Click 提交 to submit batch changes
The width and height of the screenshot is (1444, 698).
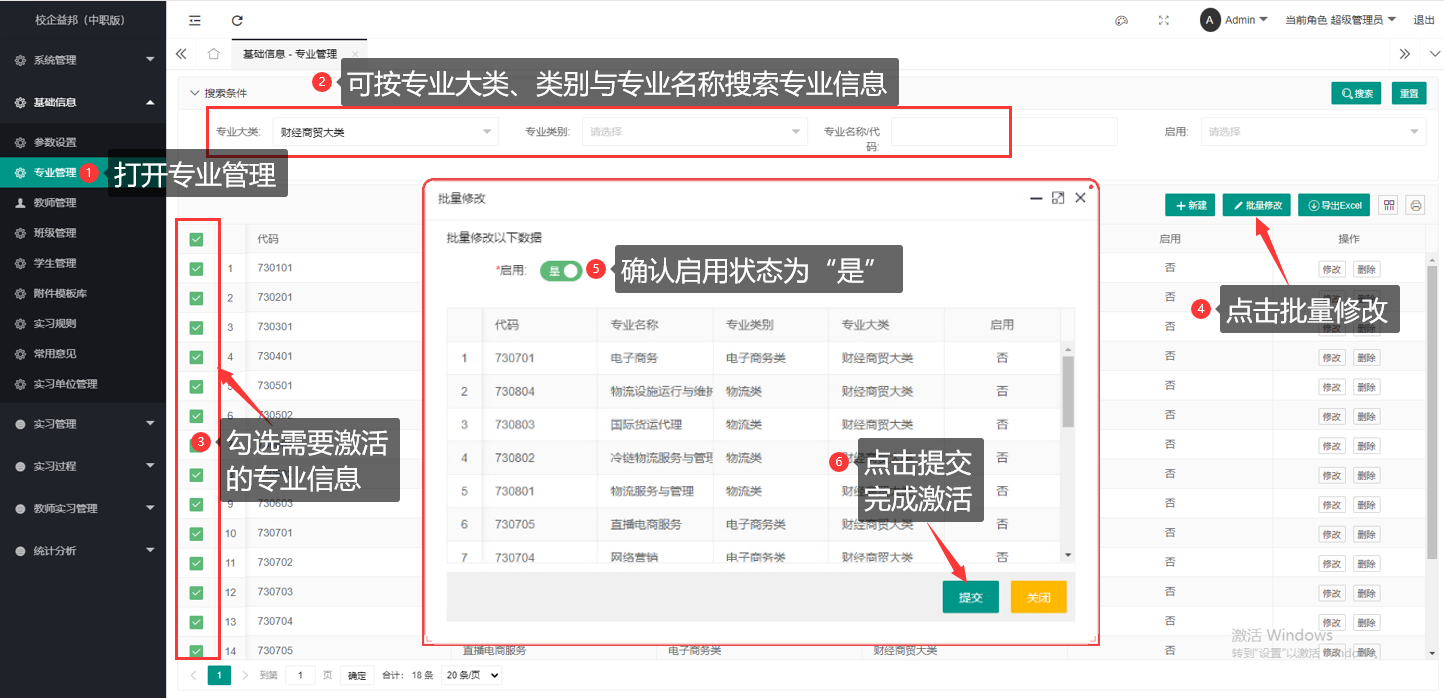970,597
